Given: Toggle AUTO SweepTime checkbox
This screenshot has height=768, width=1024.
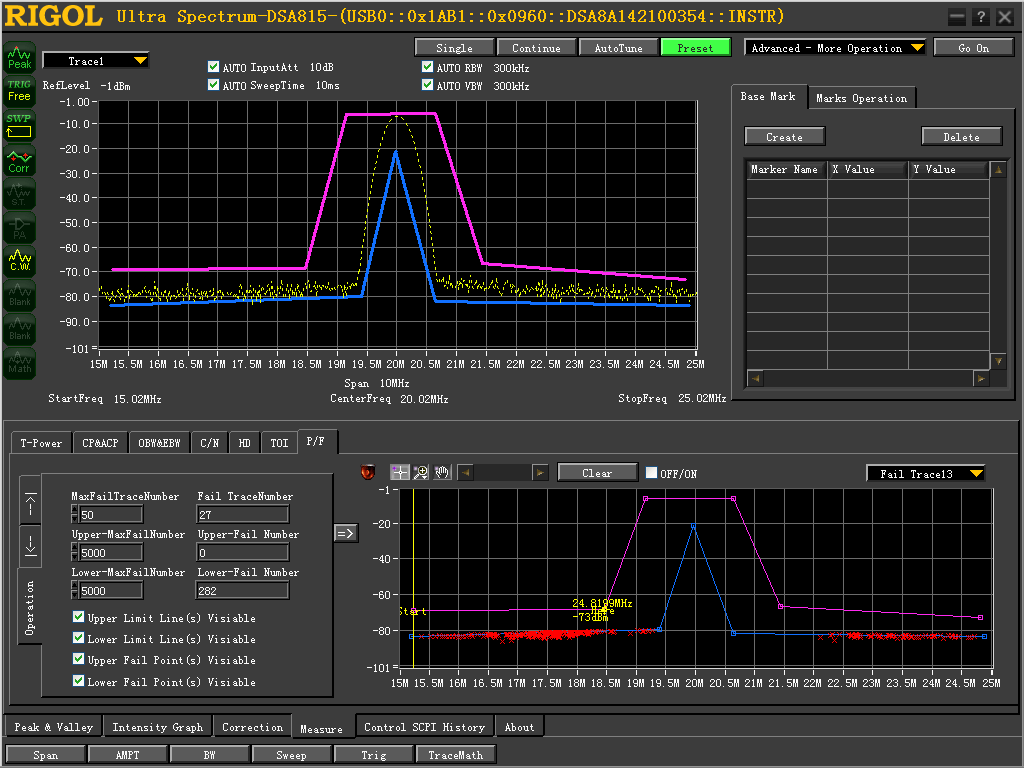Looking at the screenshot, I should coord(213,85).
